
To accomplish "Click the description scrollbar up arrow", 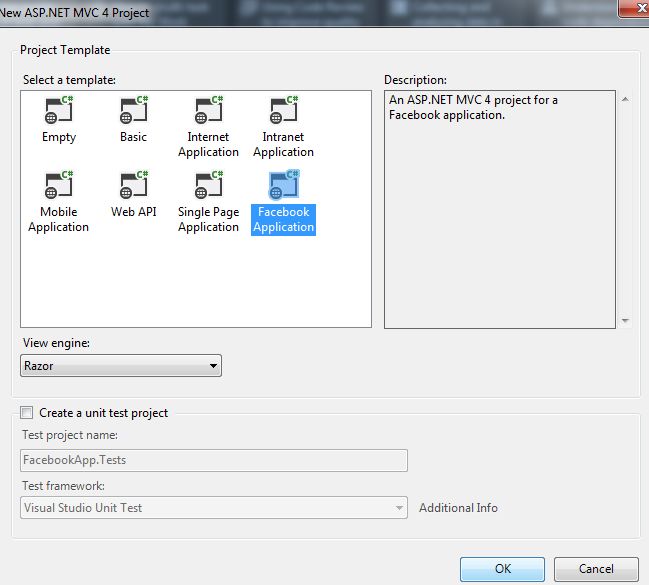I will point(625,99).
